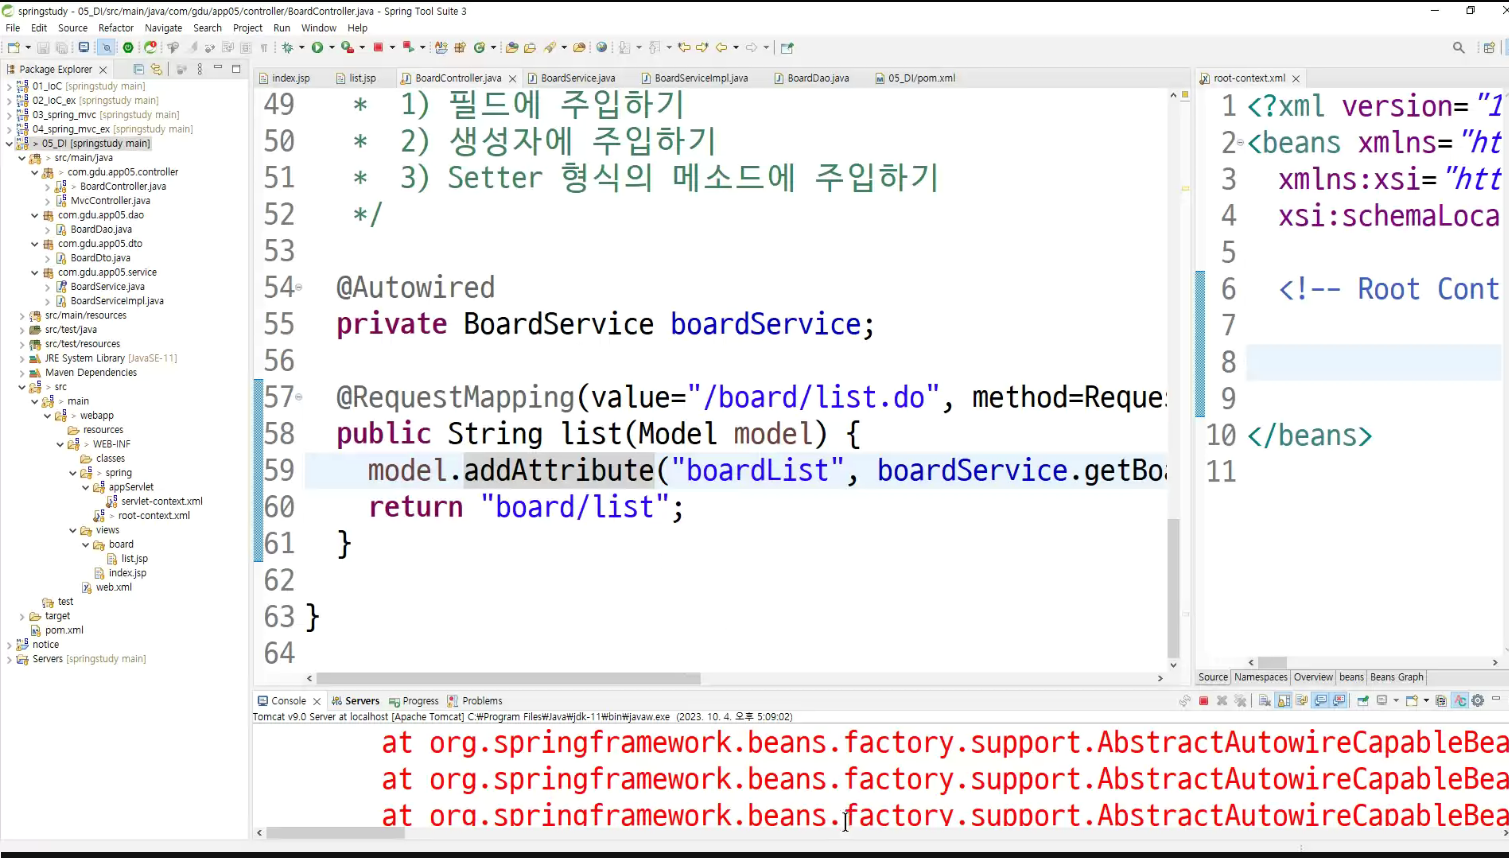Toggle Show Console on standard output change
This screenshot has height=858, width=1509.
pyautogui.click(x=1320, y=701)
